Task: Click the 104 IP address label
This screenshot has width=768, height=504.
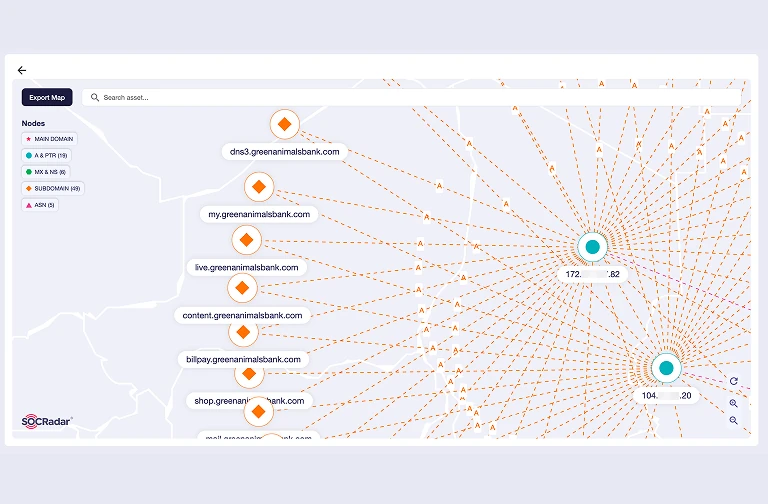Action: [666, 396]
